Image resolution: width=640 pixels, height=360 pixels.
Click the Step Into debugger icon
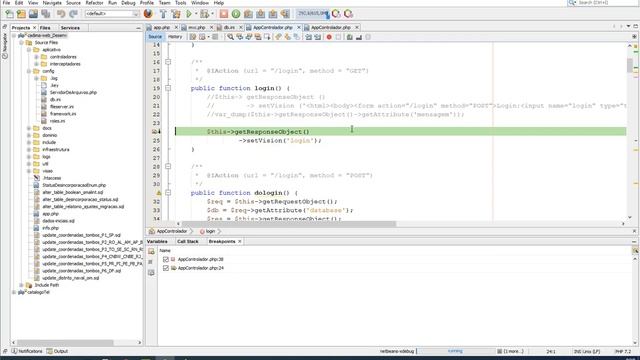point(260,14)
